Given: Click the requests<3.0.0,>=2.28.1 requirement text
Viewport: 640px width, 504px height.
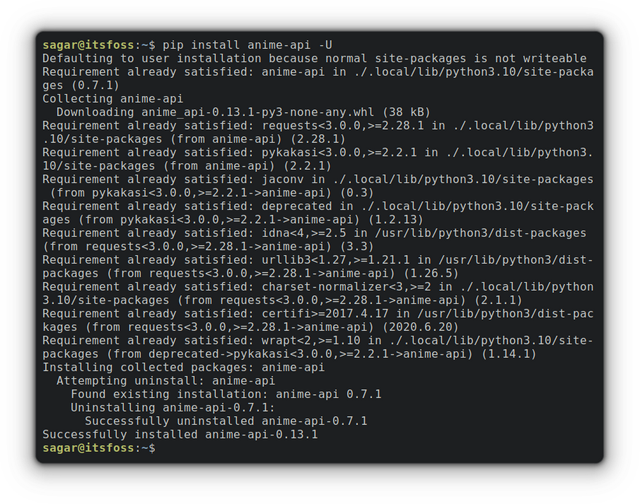Looking at the screenshot, I should (x=343, y=126).
